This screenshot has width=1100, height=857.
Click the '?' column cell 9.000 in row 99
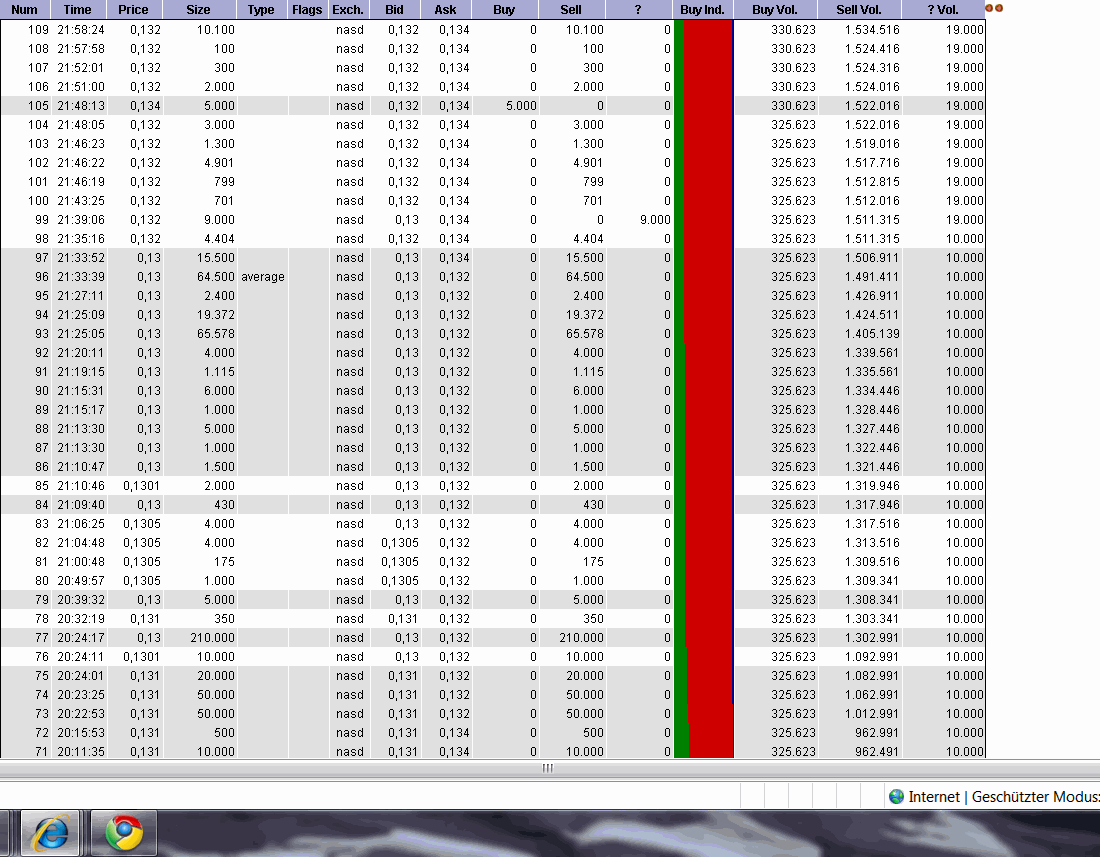(655, 220)
